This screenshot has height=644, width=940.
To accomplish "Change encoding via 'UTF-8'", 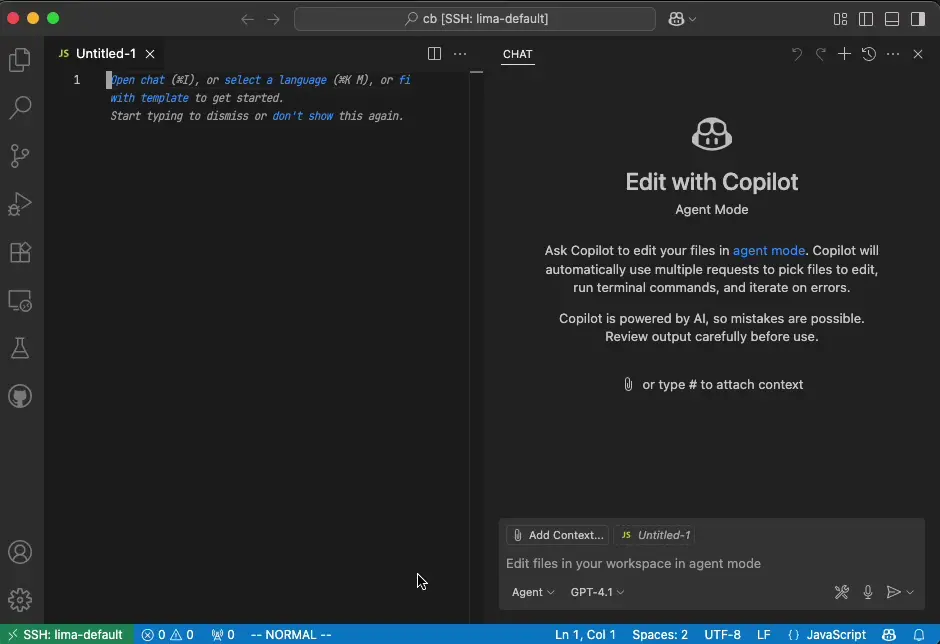I will click(x=722, y=634).
